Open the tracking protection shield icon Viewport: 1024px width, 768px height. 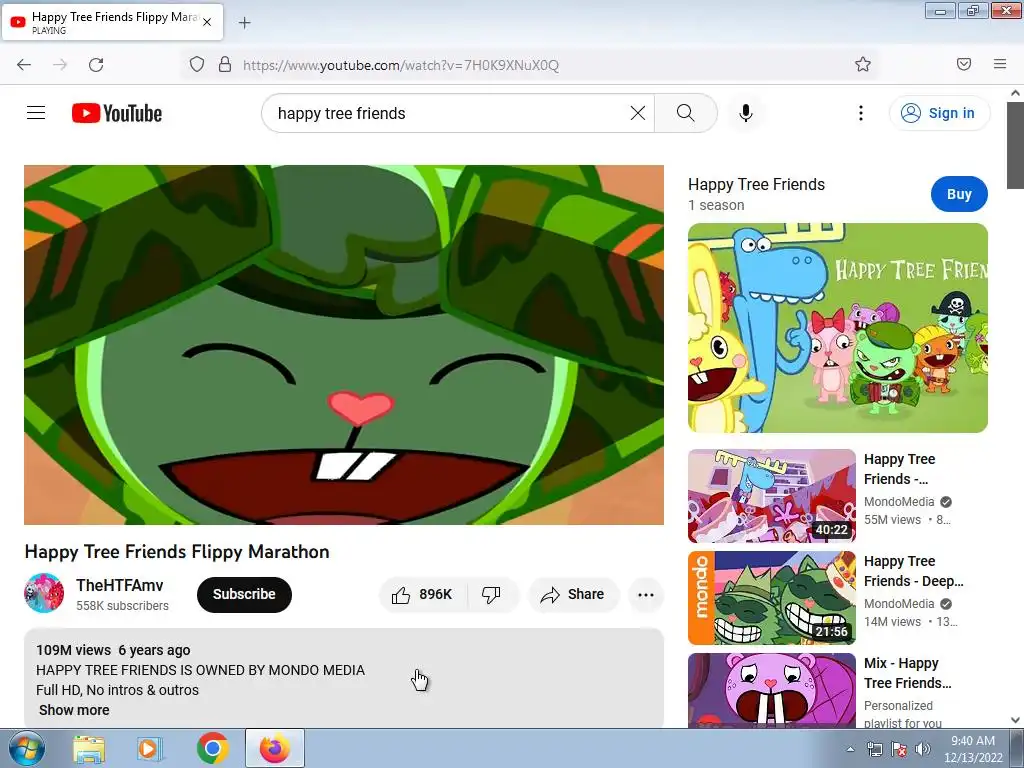197,64
